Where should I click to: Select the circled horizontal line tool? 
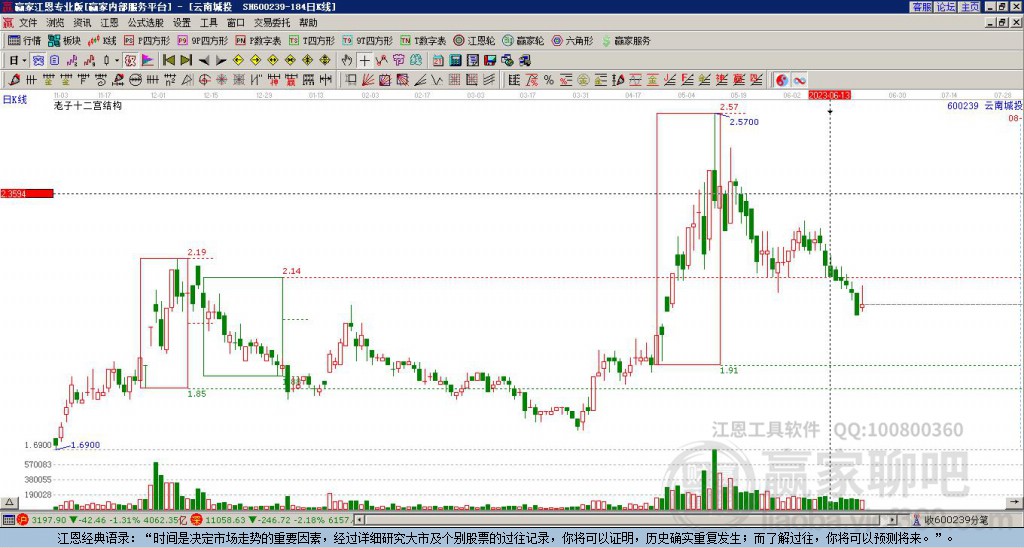135,80
